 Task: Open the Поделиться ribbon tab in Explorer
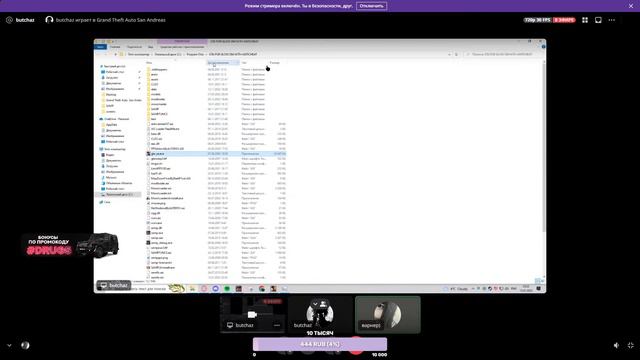(x=134, y=47)
